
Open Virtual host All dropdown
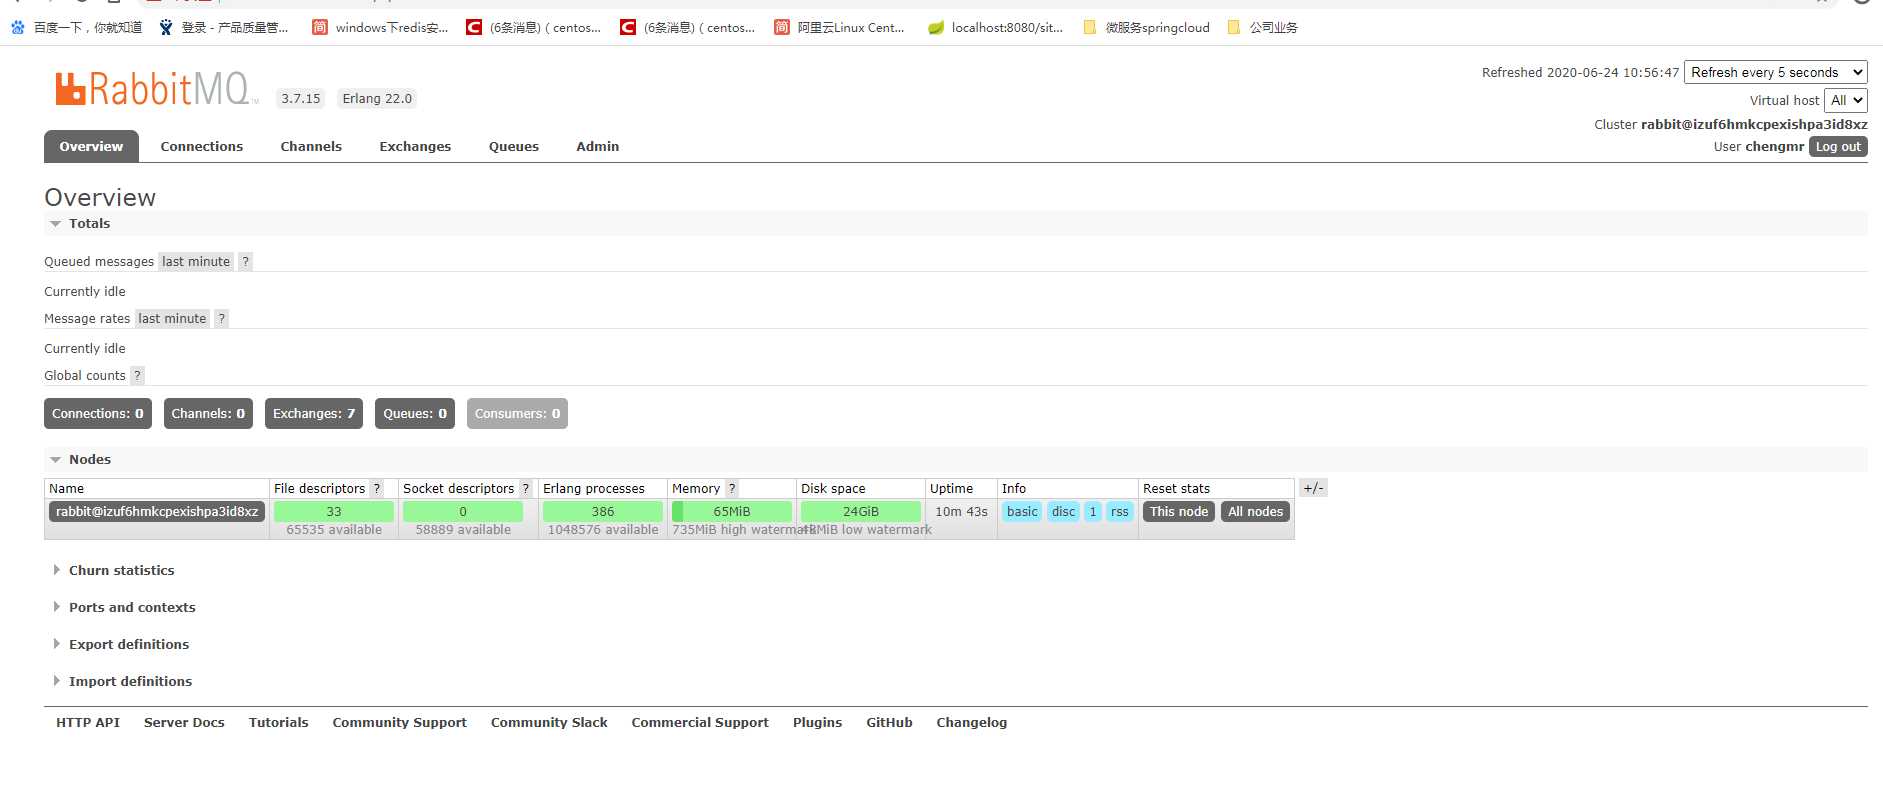[1846, 101]
